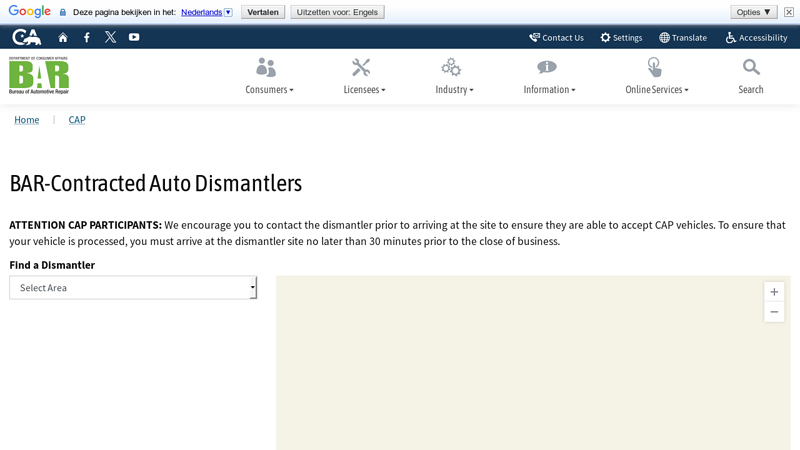
Task: Open the YouTube icon link
Action: point(134,37)
